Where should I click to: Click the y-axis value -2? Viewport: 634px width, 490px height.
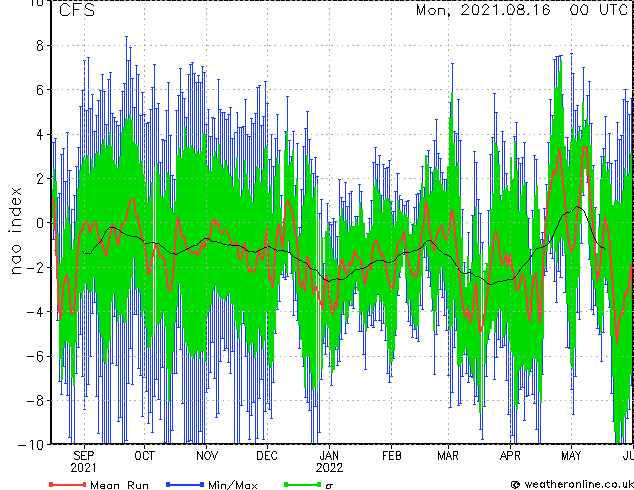(x=35, y=267)
